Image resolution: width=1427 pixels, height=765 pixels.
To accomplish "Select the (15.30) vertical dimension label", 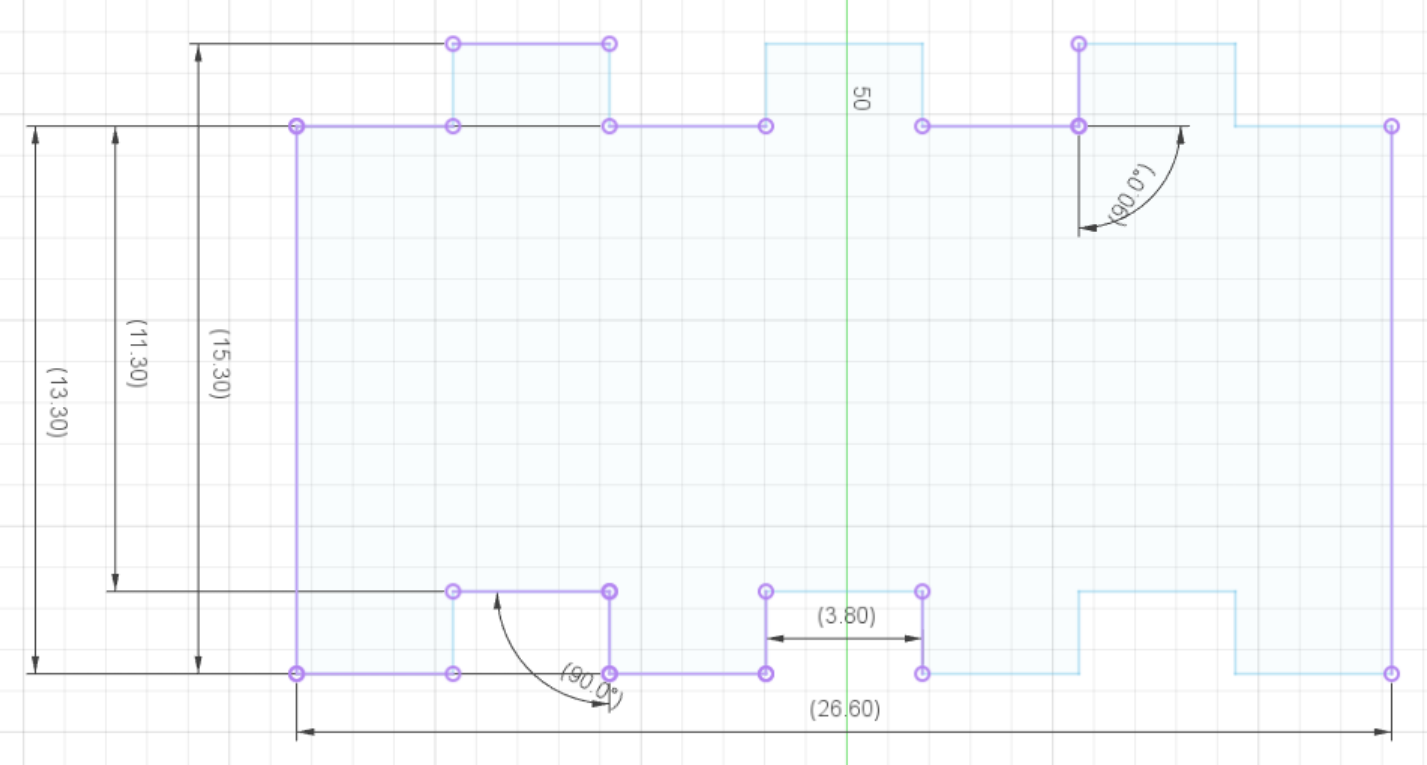I will point(220,364).
